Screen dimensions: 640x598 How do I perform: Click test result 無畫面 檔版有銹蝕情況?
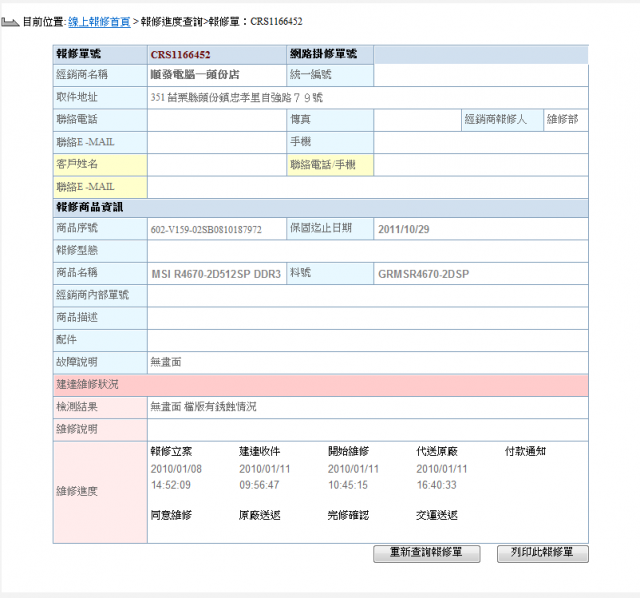(x=203, y=407)
